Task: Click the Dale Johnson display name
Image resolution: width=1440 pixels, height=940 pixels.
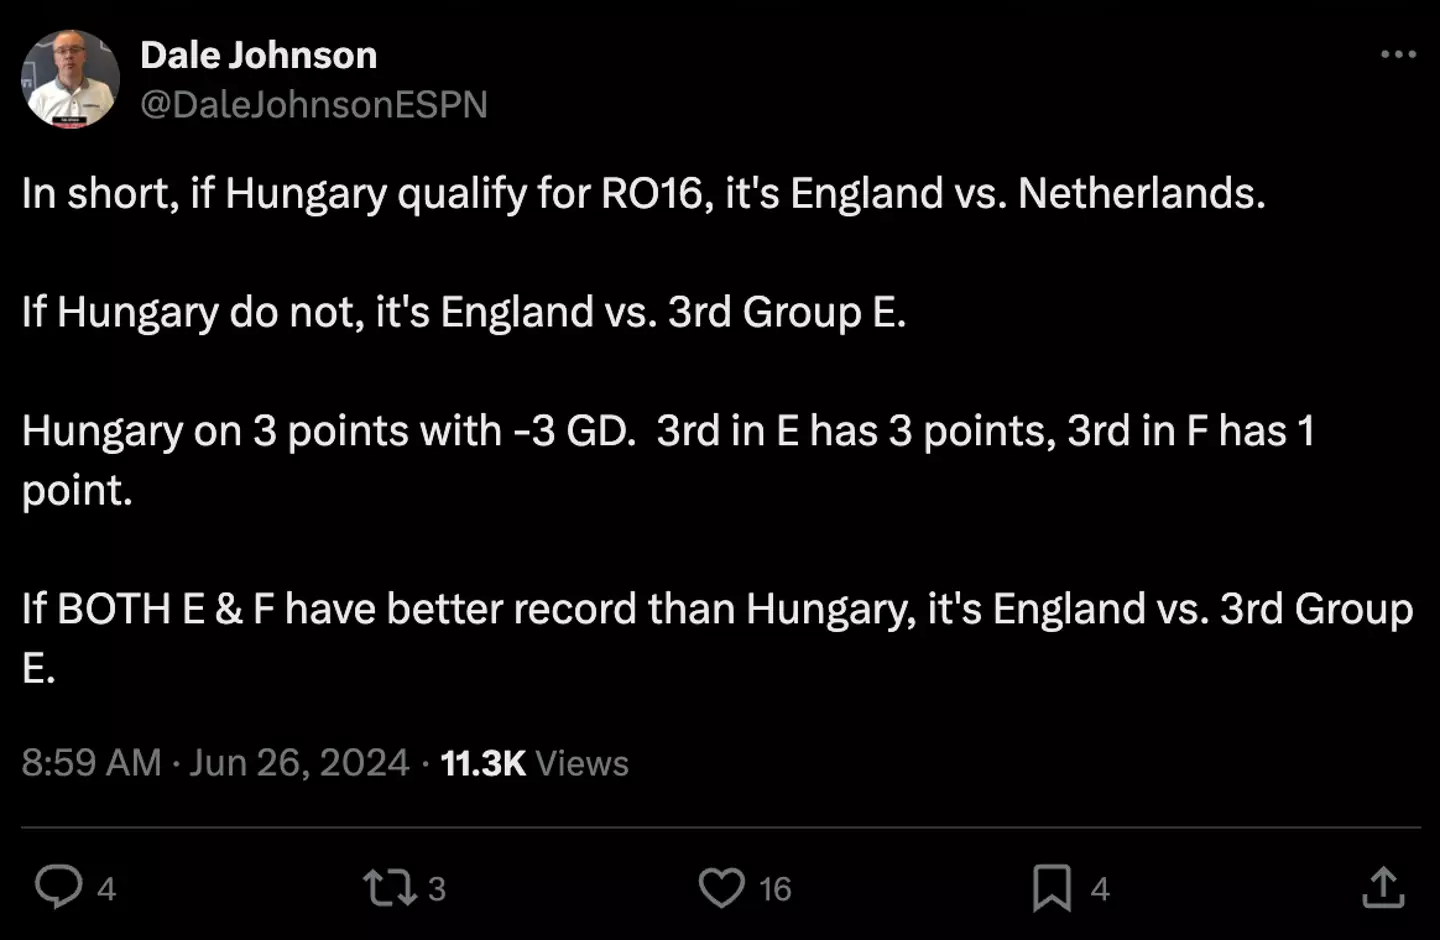Action: 258,55
